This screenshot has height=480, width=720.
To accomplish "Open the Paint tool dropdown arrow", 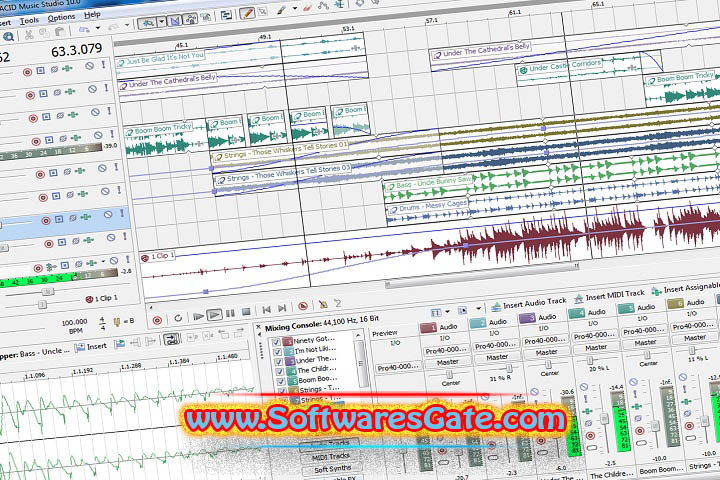I will click(x=295, y=9).
